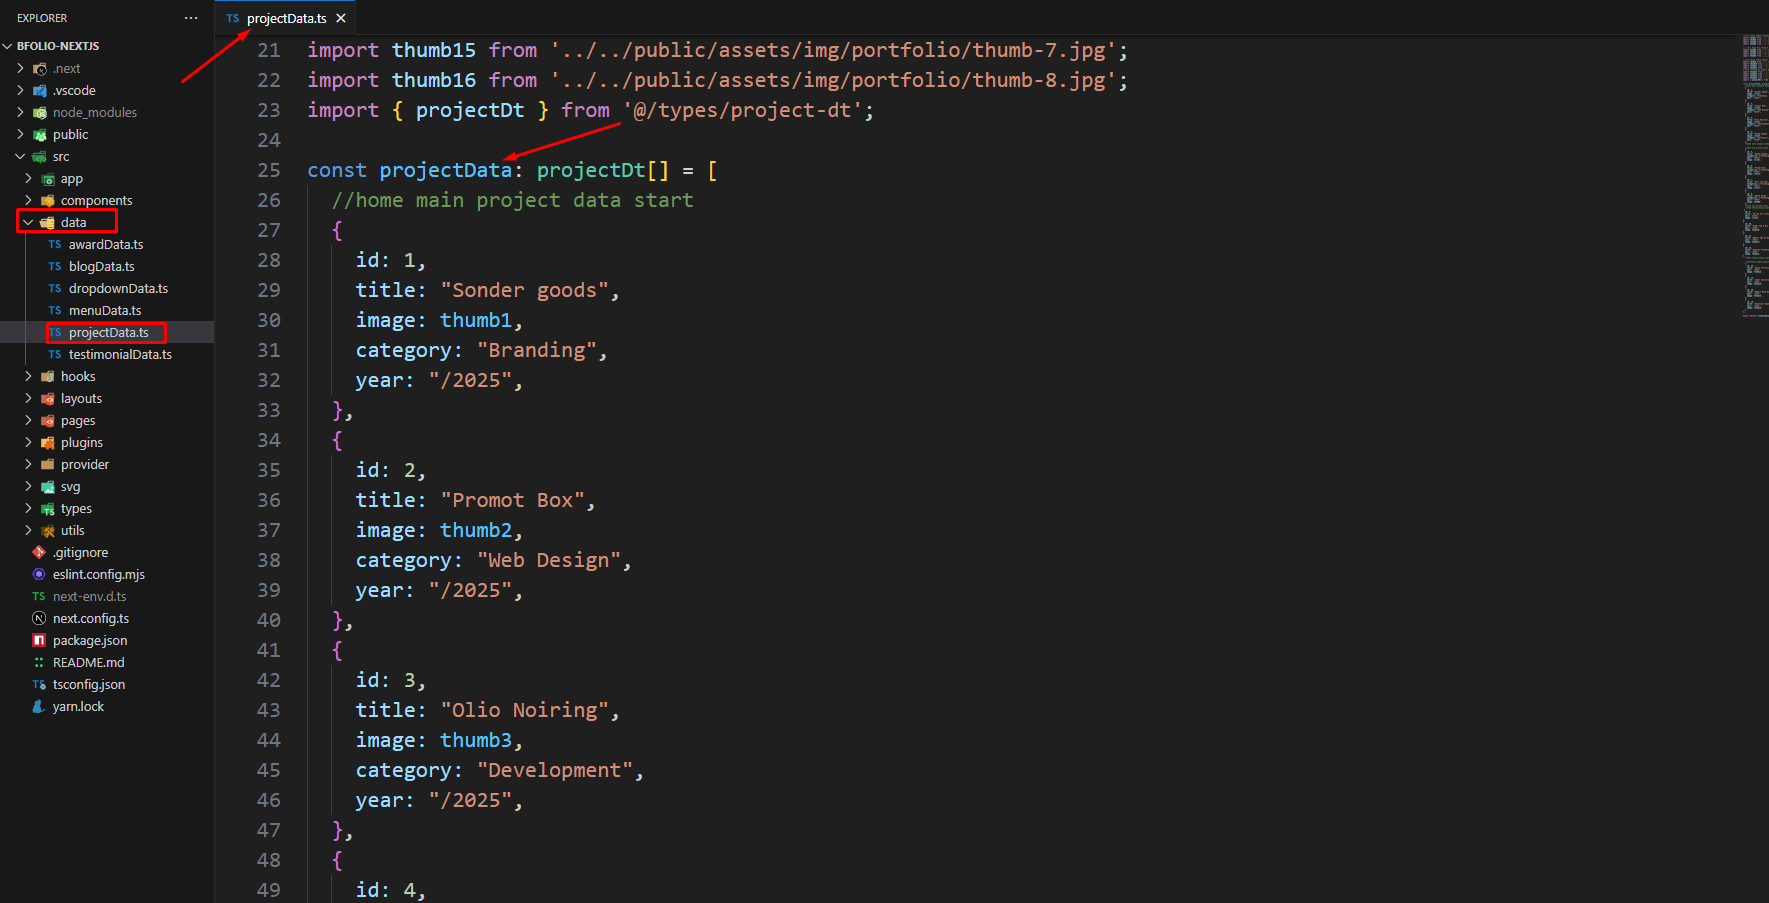Click the yarn.lock file icon

click(x=39, y=707)
